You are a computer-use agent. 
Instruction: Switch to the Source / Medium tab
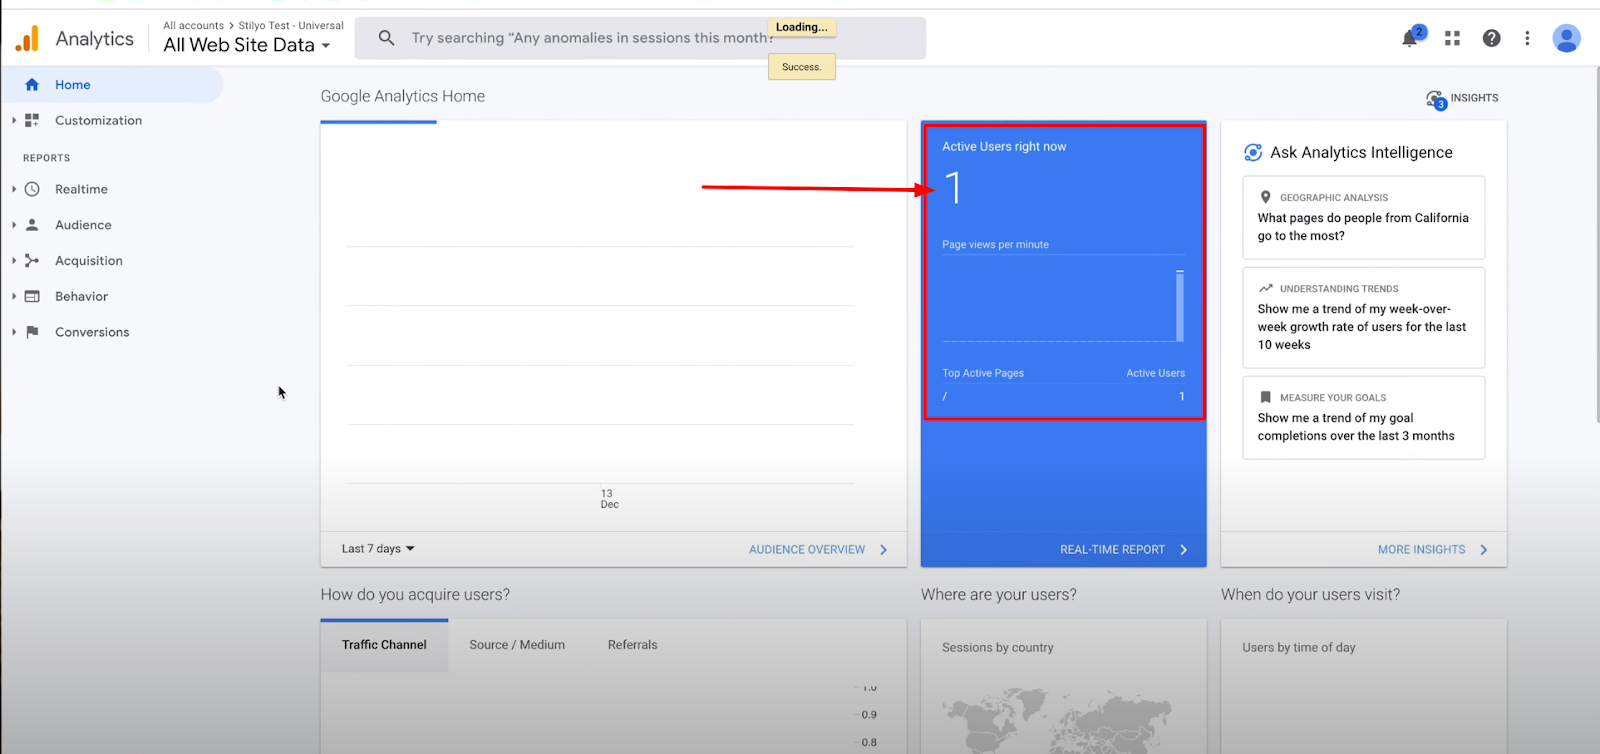pos(517,645)
